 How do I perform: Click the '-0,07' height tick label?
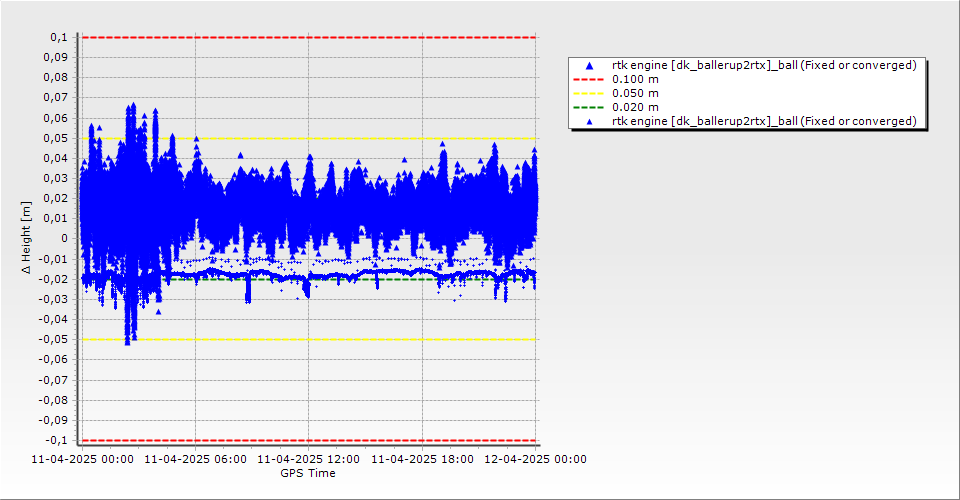54,380
